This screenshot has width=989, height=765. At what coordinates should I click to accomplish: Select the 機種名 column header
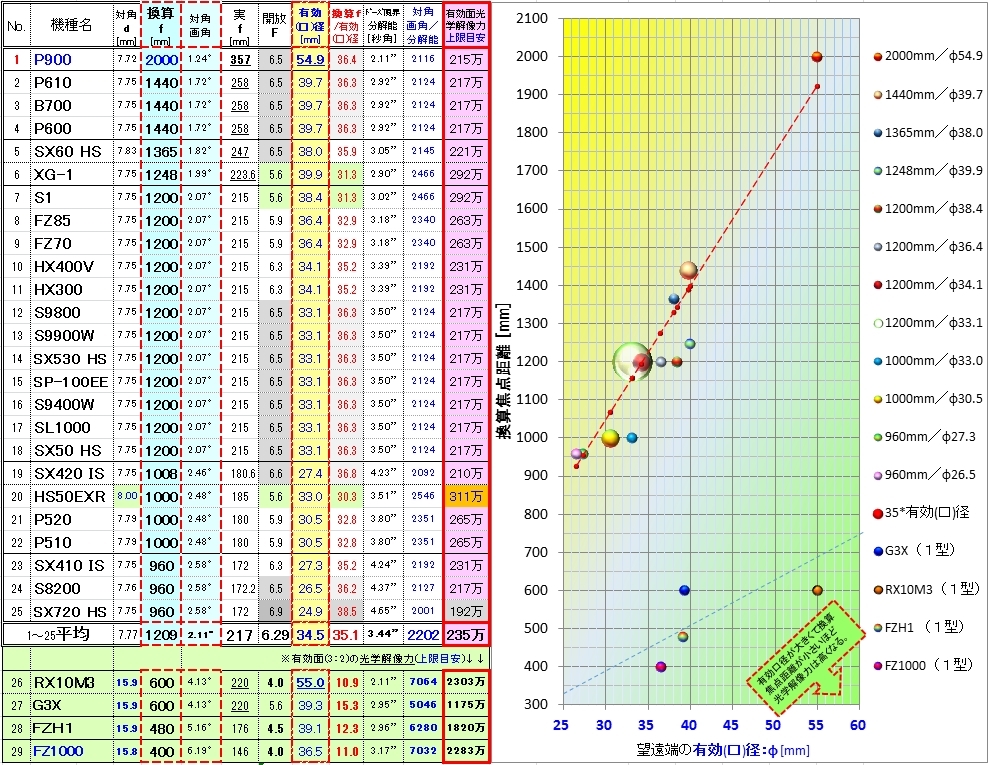click(x=71, y=25)
